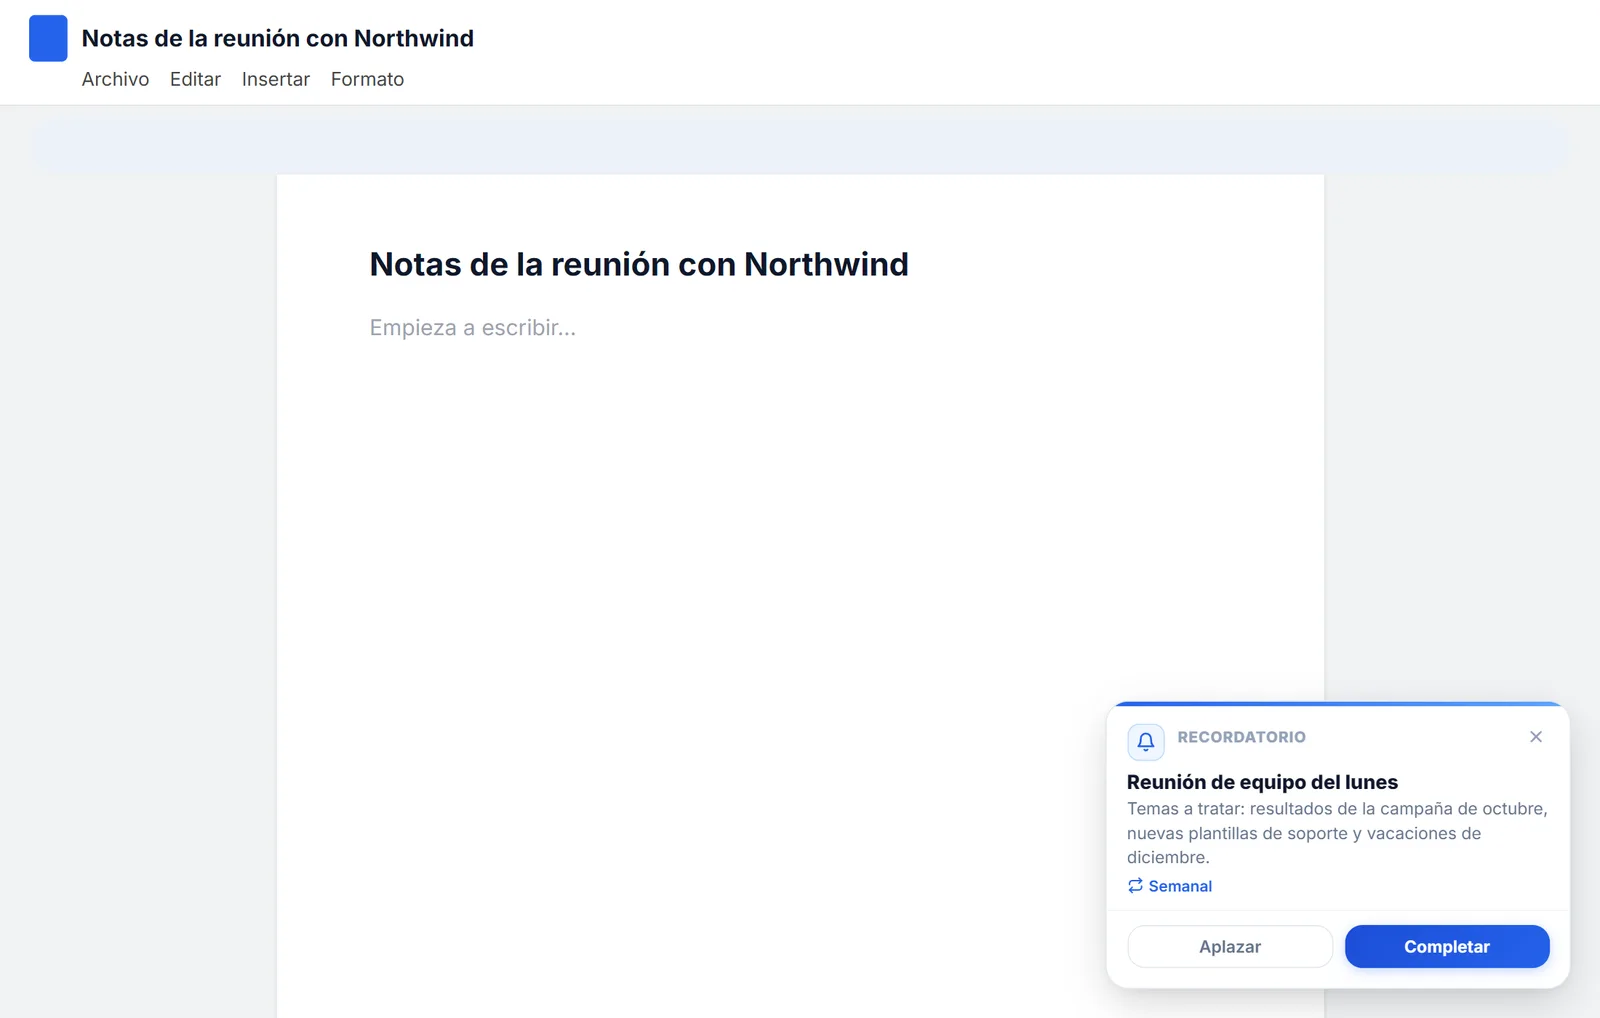This screenshot has width=1600, height=1018.
Task: Open the Insertar menu
Action: [x=276, y=79]
